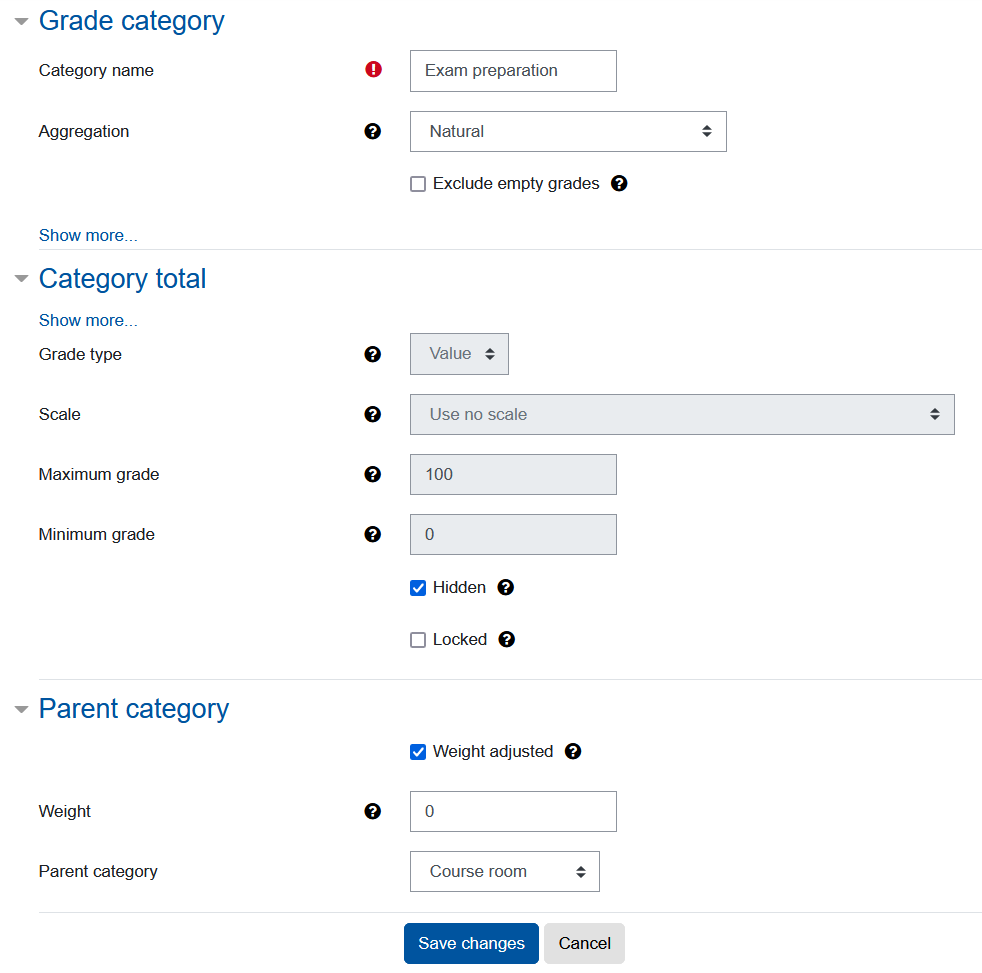This screenshot has height=973, width=982.
Task: Open help icon next to Weight adjusted
Action: tap(573, 751)
